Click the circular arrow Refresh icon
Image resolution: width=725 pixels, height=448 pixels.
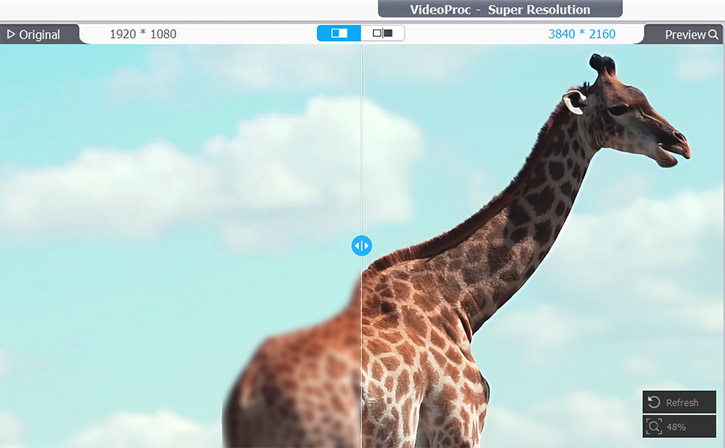tap(654, 402)
